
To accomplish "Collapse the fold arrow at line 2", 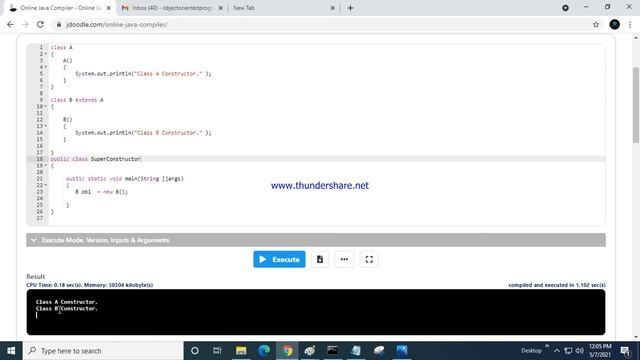I will 46,54.
